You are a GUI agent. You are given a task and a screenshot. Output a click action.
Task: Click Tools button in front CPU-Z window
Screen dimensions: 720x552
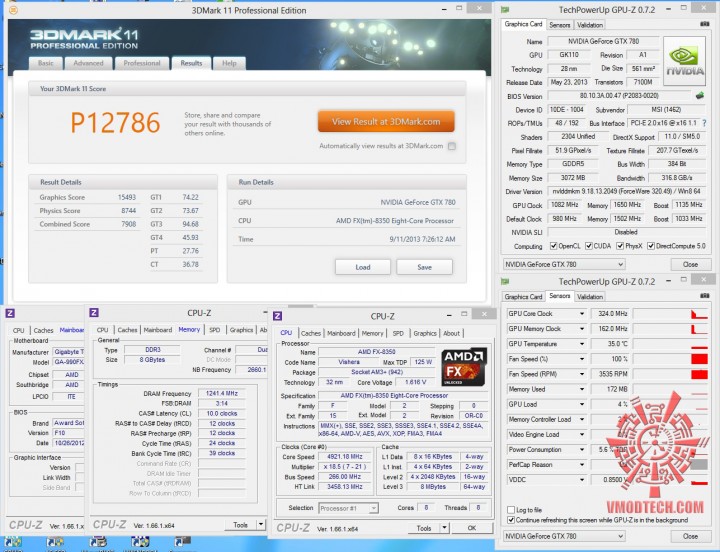pos(424,528)
